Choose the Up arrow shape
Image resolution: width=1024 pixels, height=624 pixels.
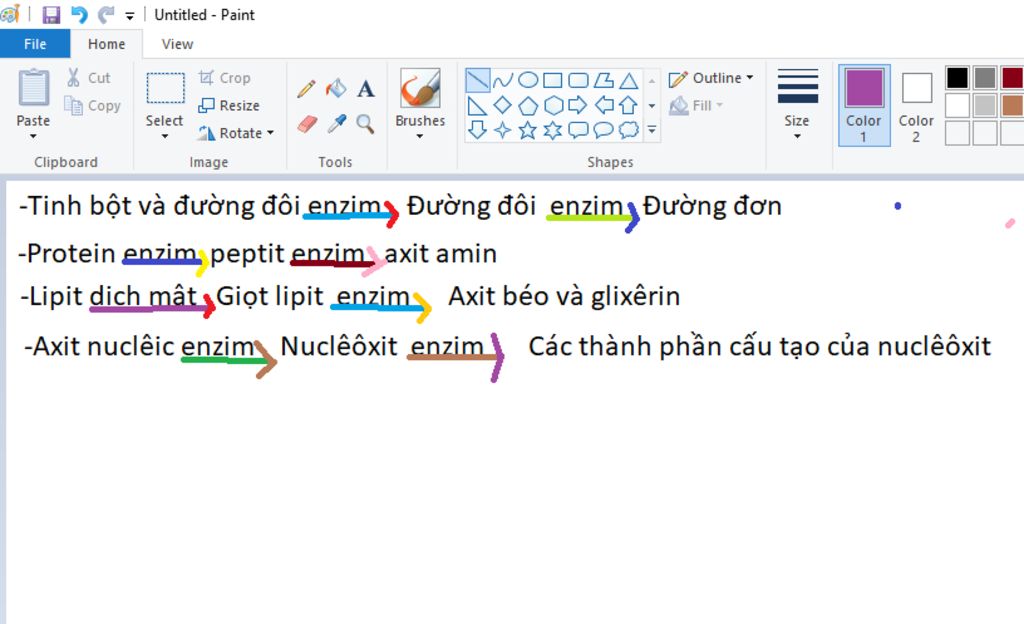point(628,105)
